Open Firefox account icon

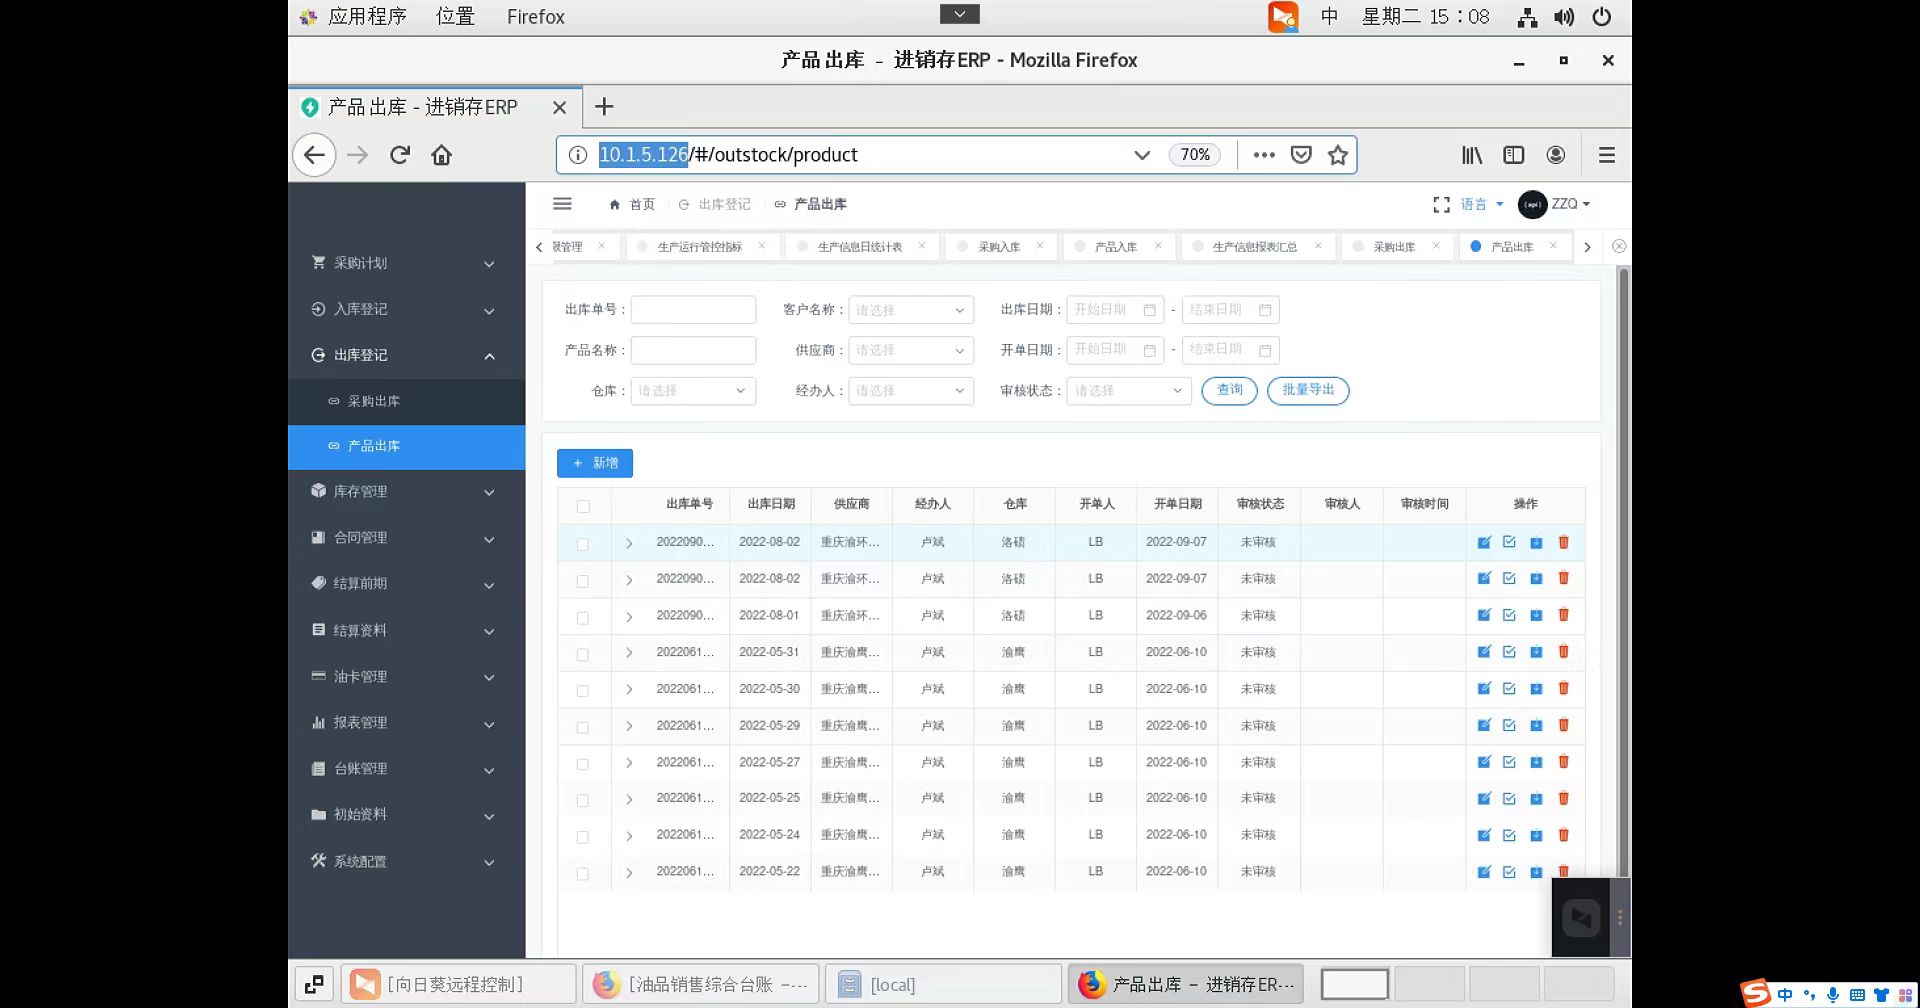point(1556,155)
